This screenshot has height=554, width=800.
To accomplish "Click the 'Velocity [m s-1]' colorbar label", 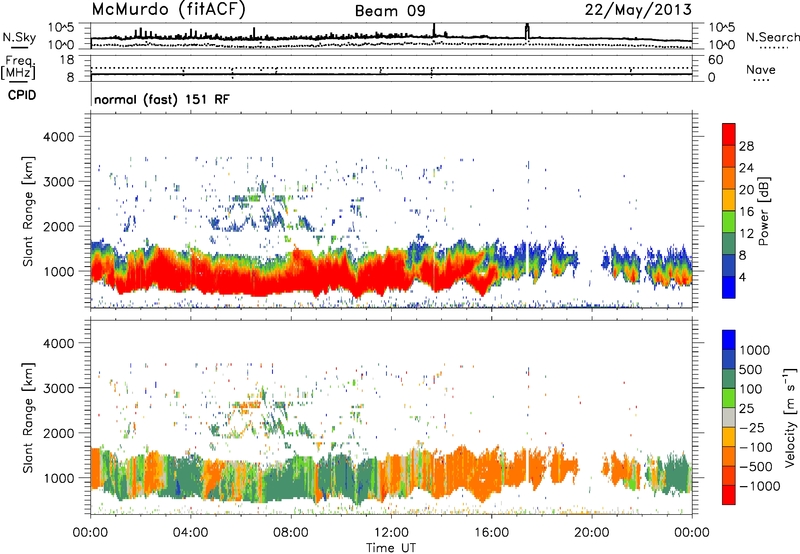I will click(x=790, y=417).
